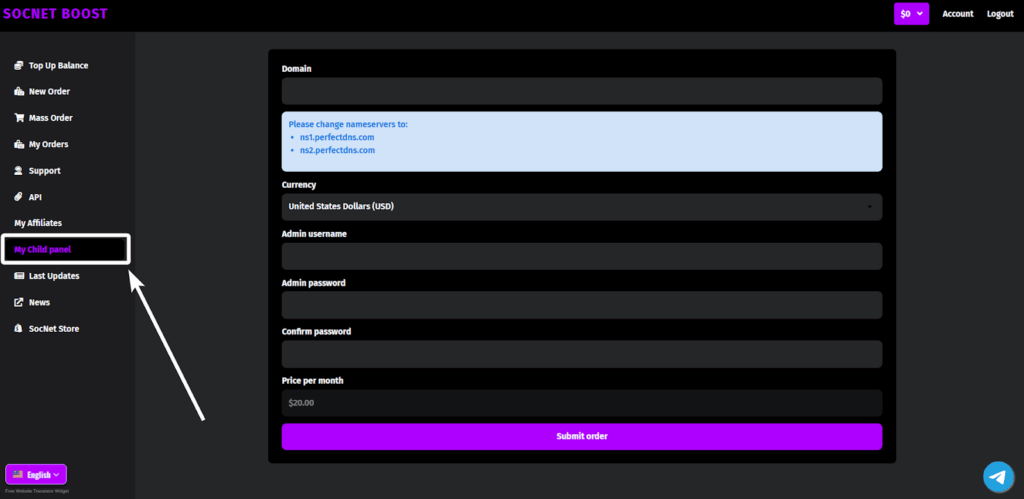Click the Logout link
This screenshot has width=1024, height=499.
pyautogui.click(x=1000, y=14)
